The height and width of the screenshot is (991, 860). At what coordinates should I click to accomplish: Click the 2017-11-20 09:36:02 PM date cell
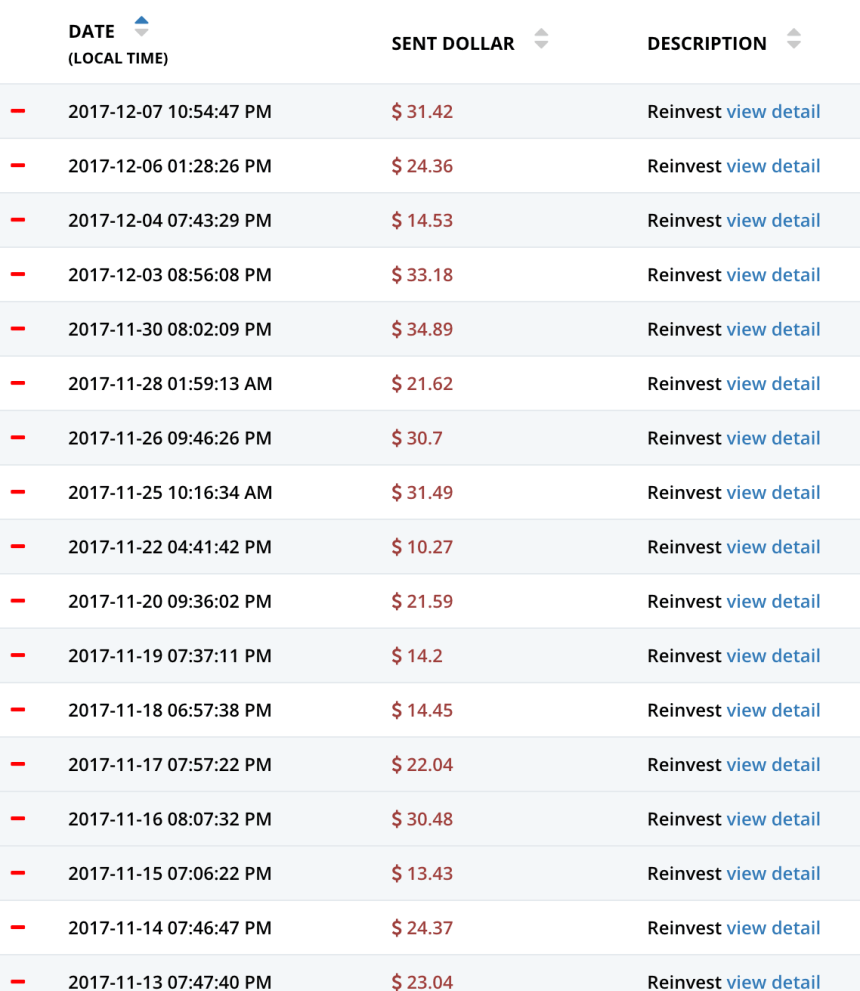pyautogui.click(x=170, y=601)
